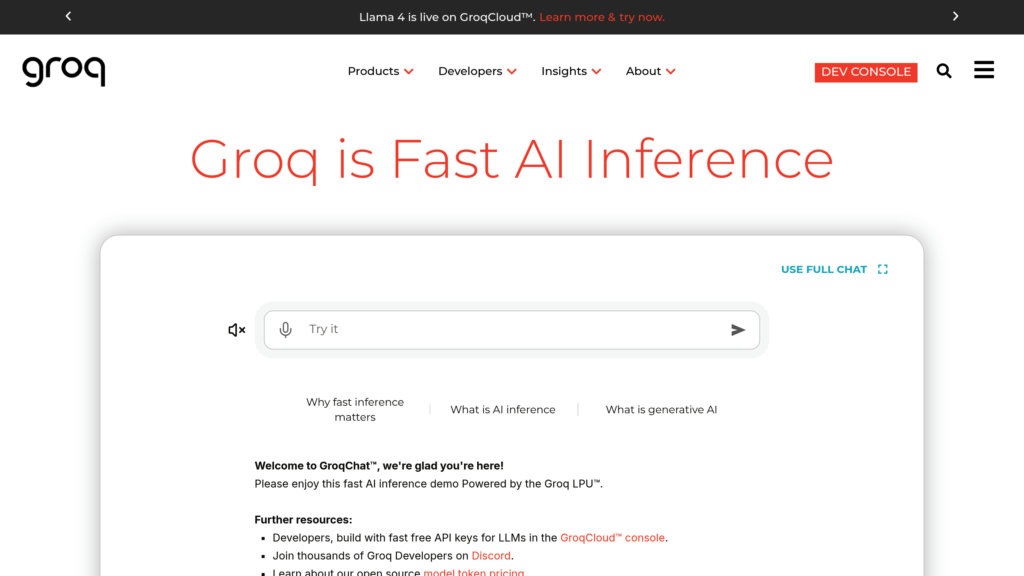Send the prompt with arrow icon
1024x576 pixels.
[738, 330]
